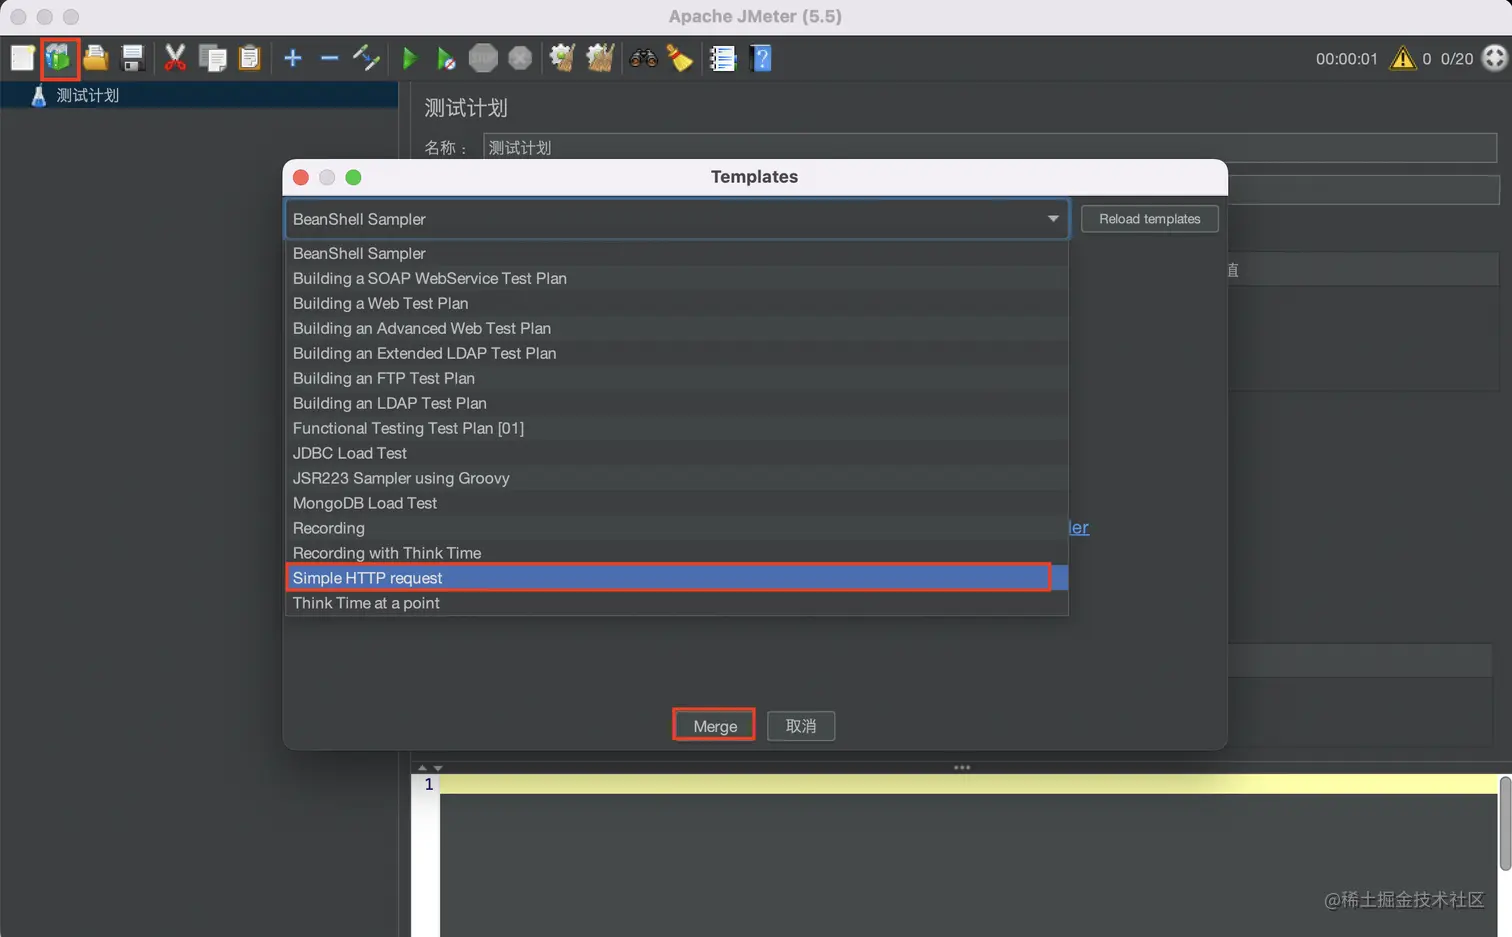
Task: Click the Stop test icon
Action: click(x=483, y=58)
